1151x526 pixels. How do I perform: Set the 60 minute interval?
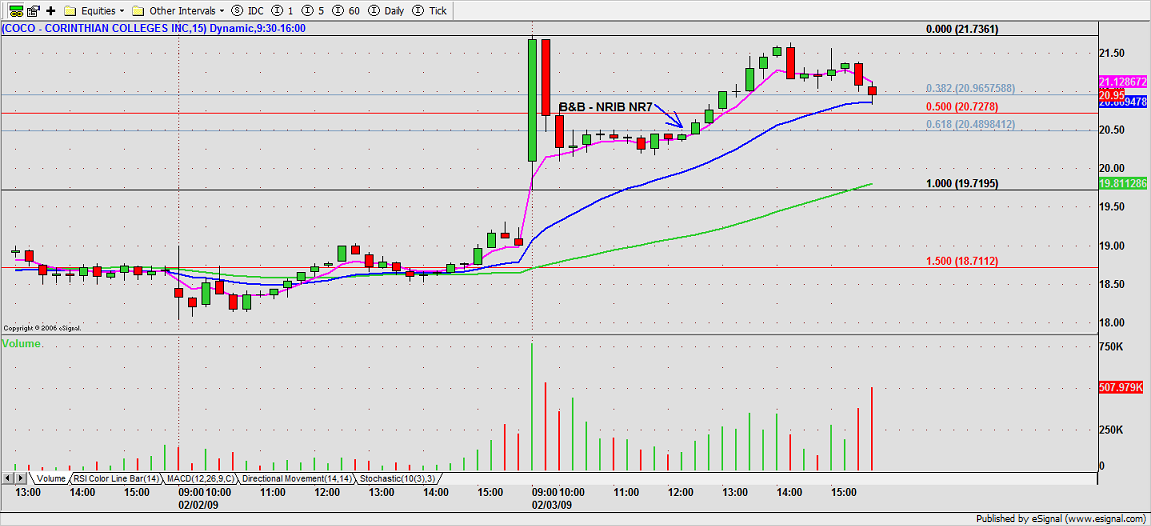point(346,11)
